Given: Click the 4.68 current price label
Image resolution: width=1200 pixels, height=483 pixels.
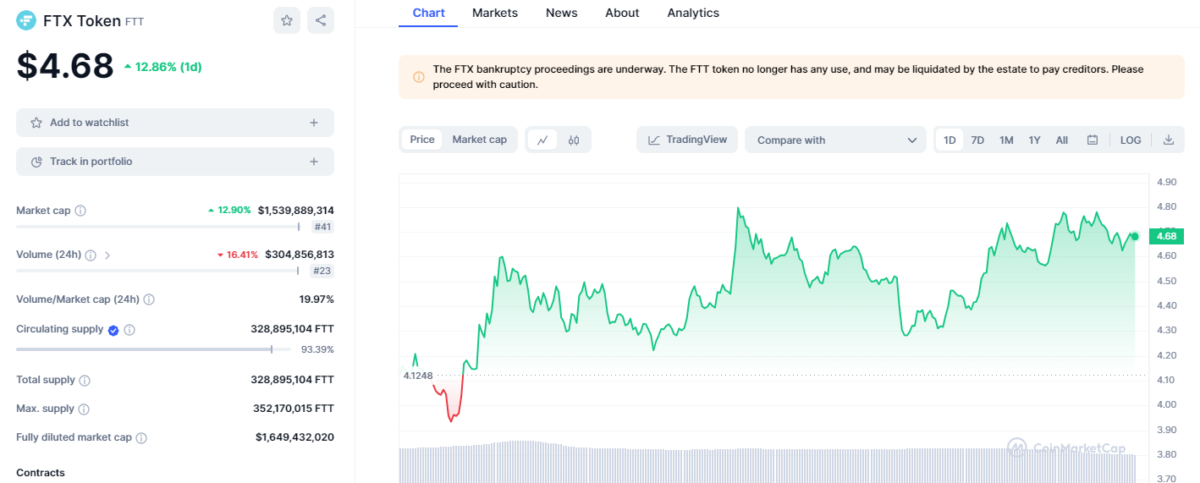Looking at the screenshot, I should pos(1165,236).
